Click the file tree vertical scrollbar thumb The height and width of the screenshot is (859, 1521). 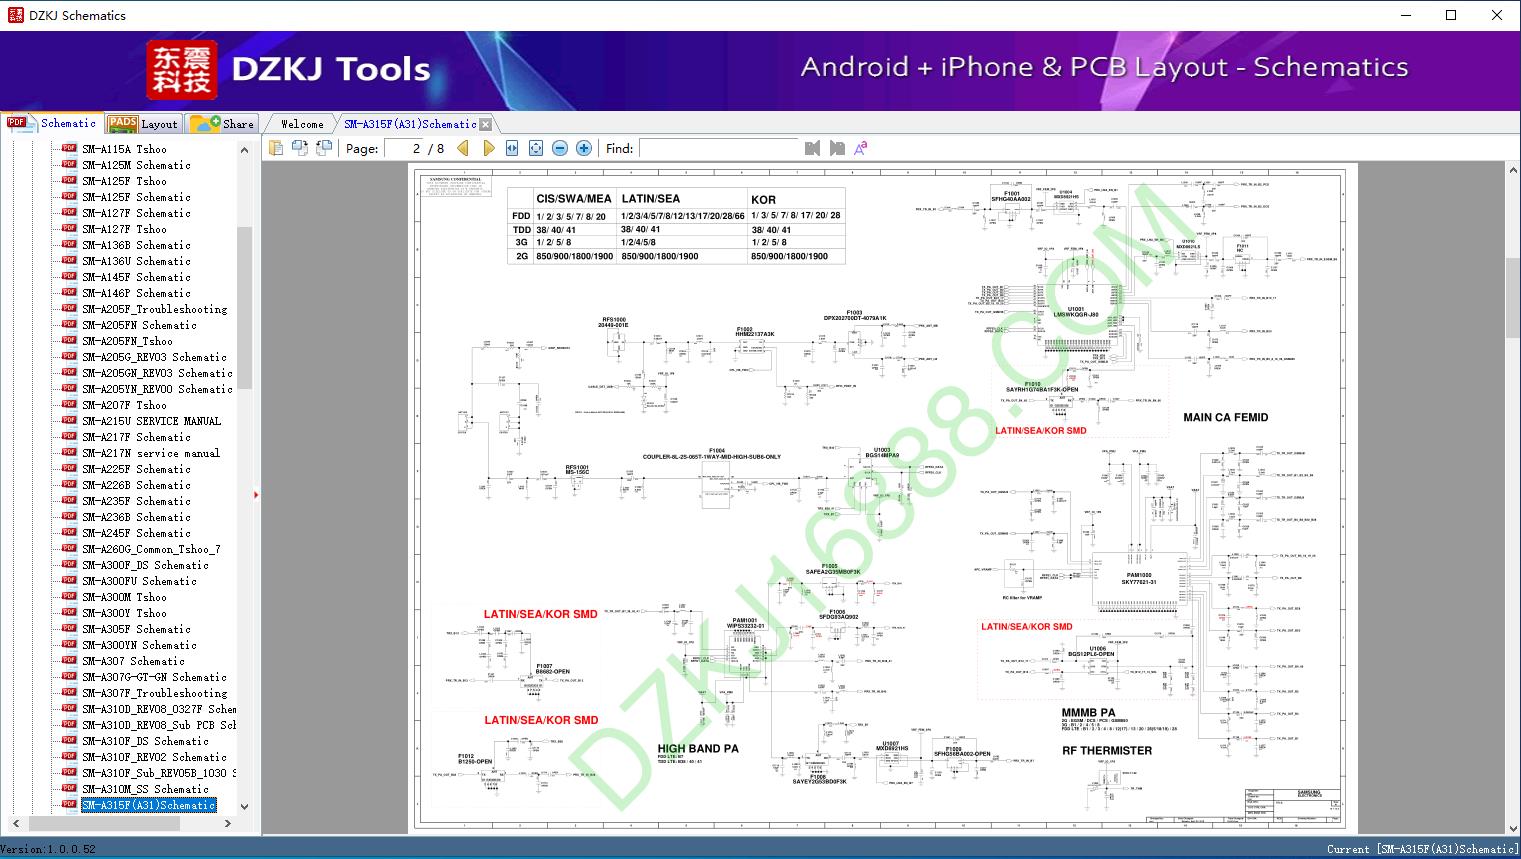click(x=244, y=308)
